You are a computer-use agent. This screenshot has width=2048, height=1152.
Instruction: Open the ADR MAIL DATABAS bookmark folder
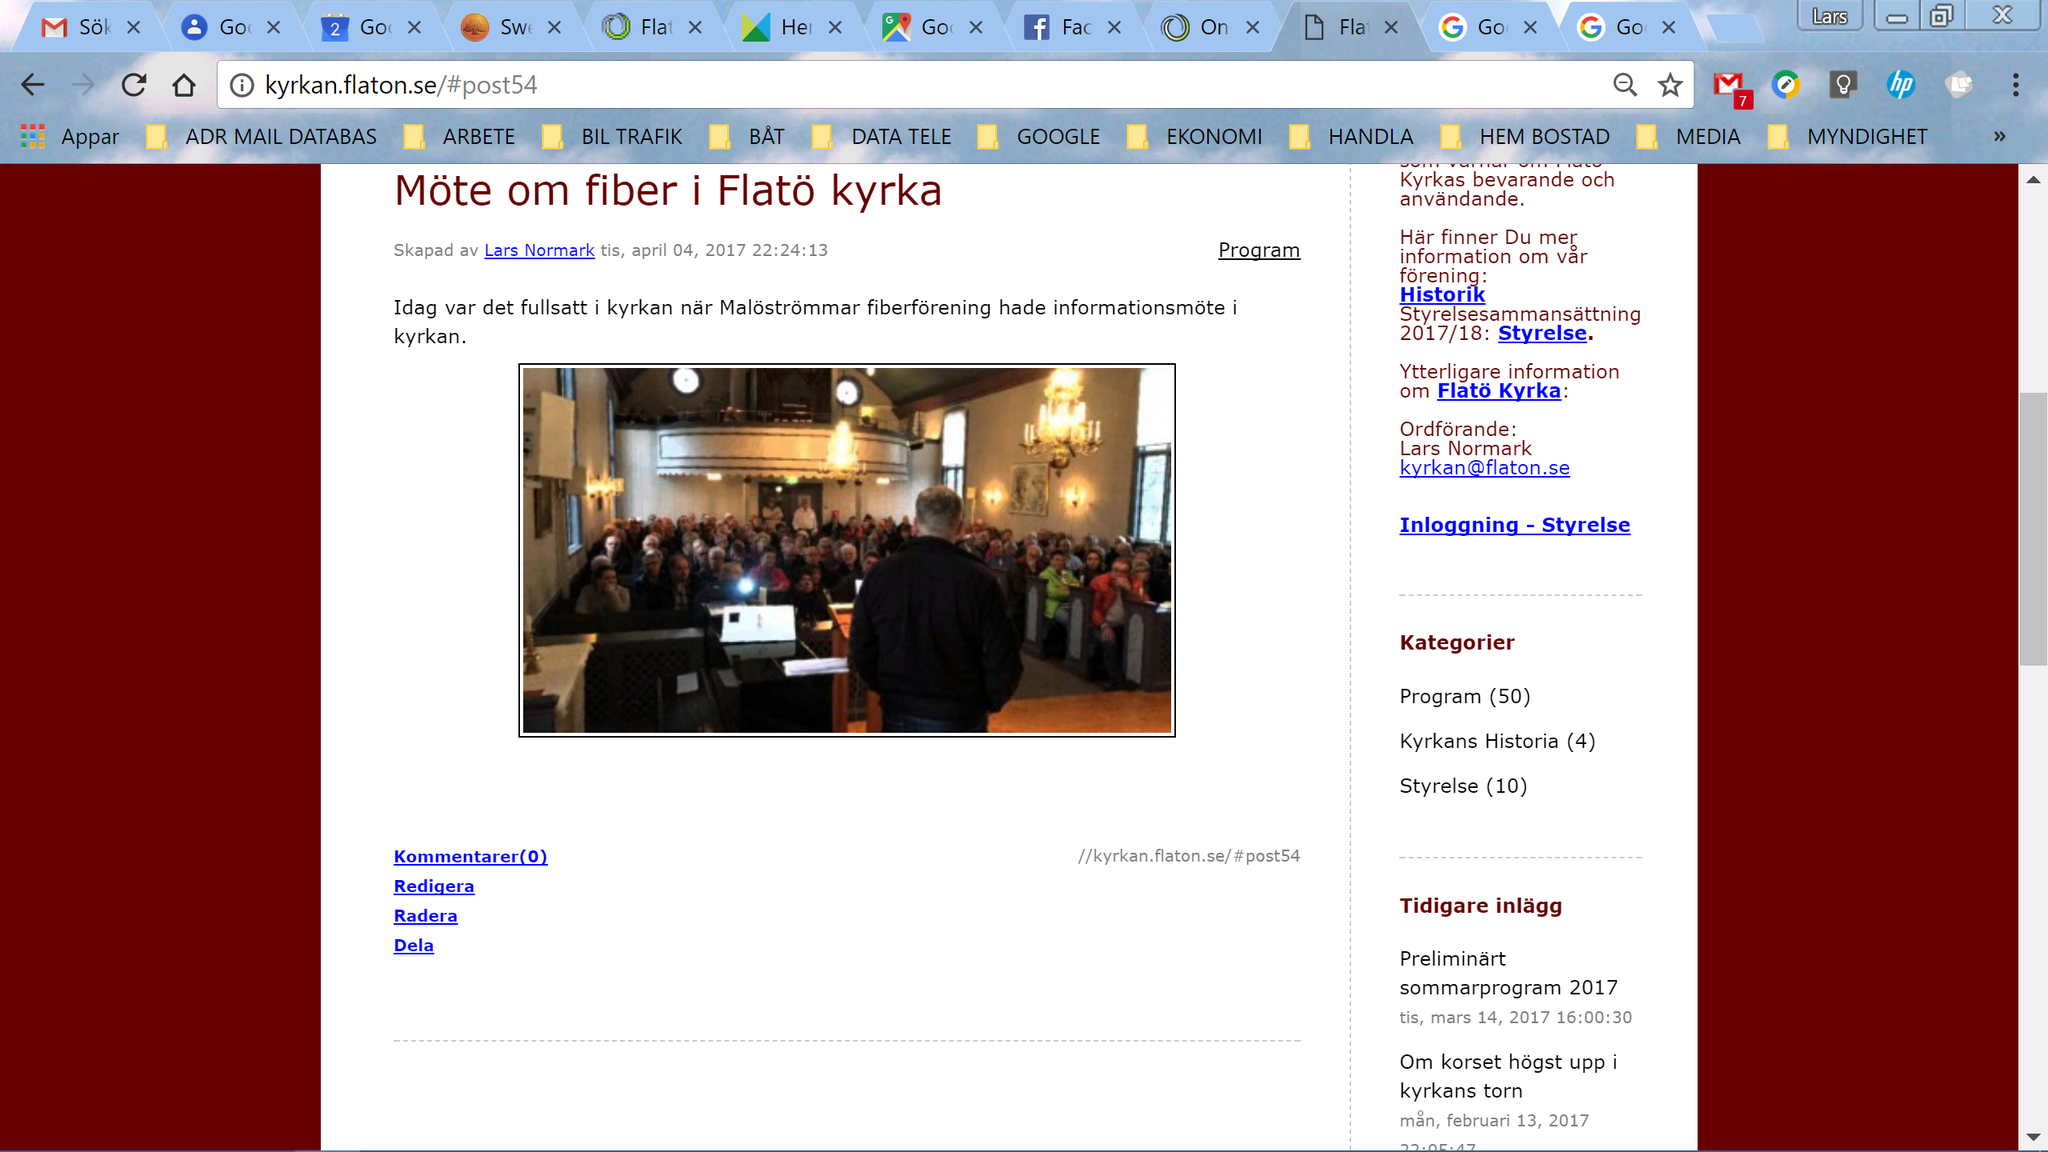pyautogui.click(x=262, y=137)
